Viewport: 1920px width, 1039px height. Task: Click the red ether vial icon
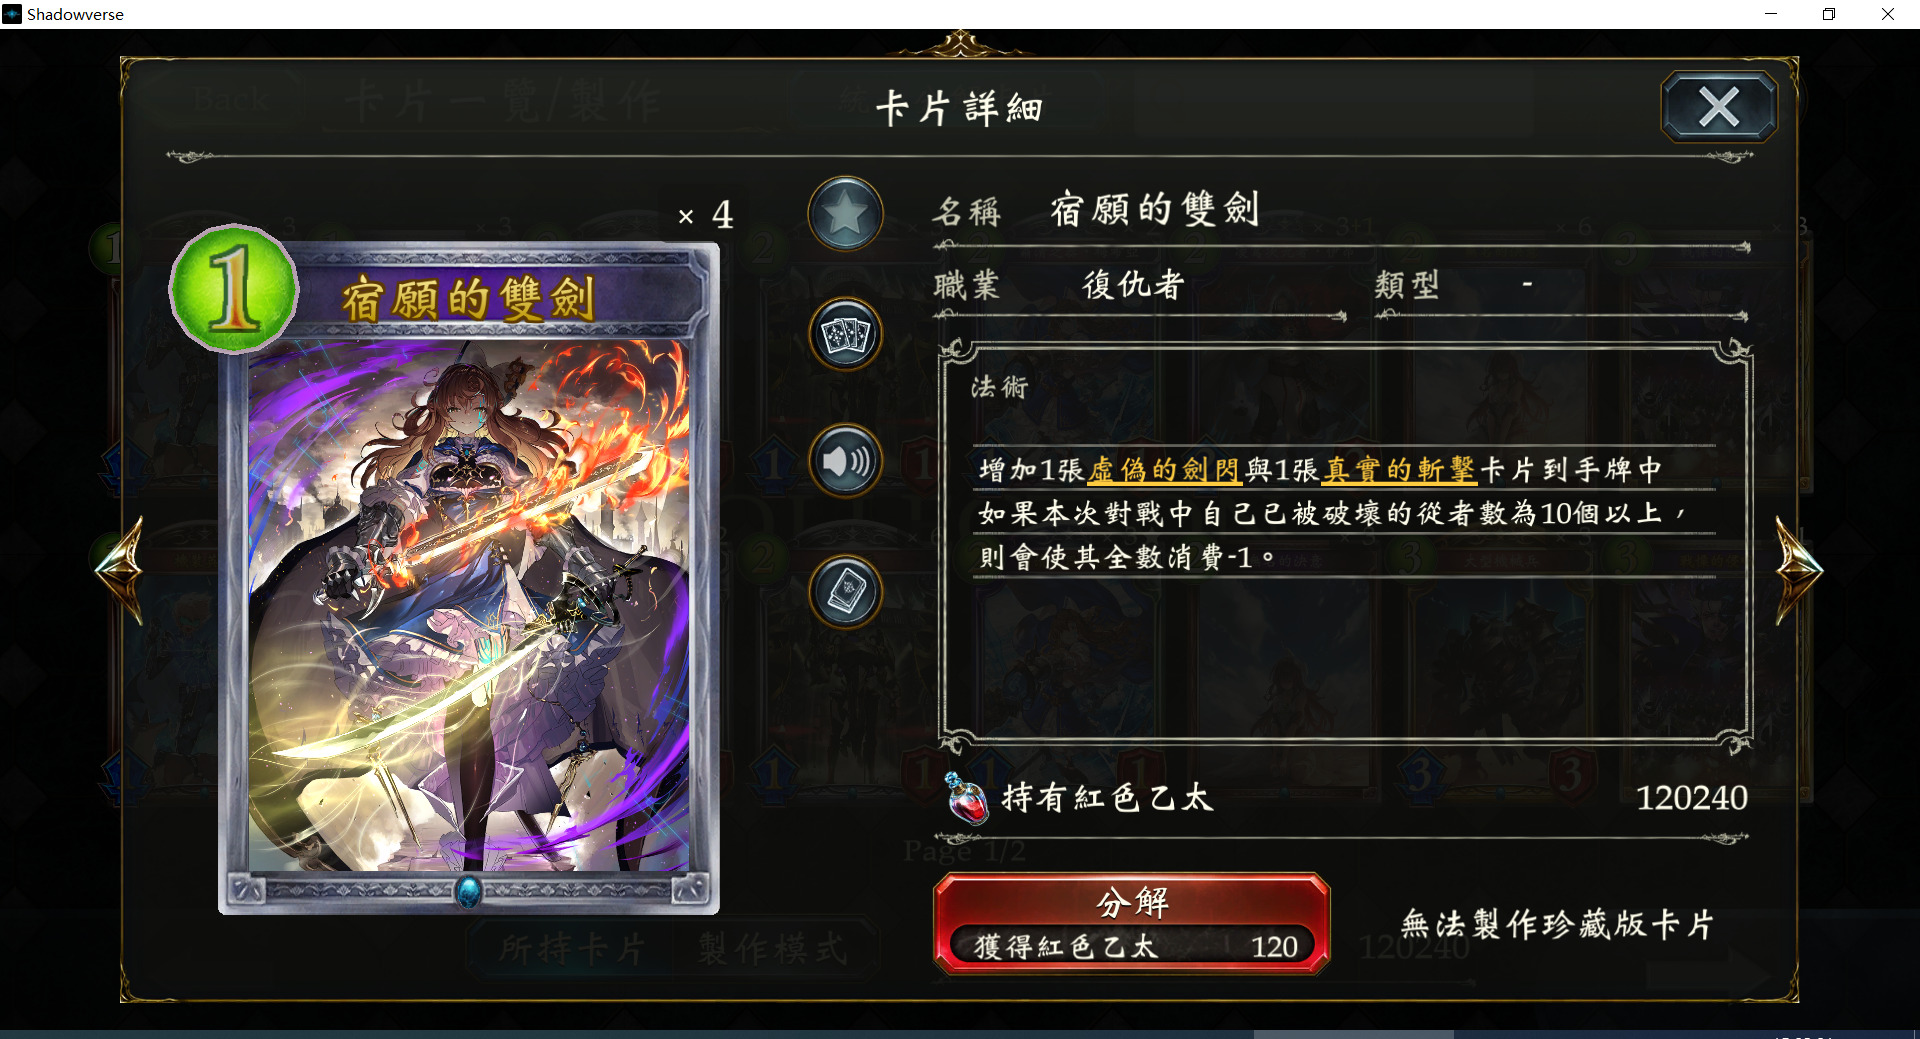966,798
